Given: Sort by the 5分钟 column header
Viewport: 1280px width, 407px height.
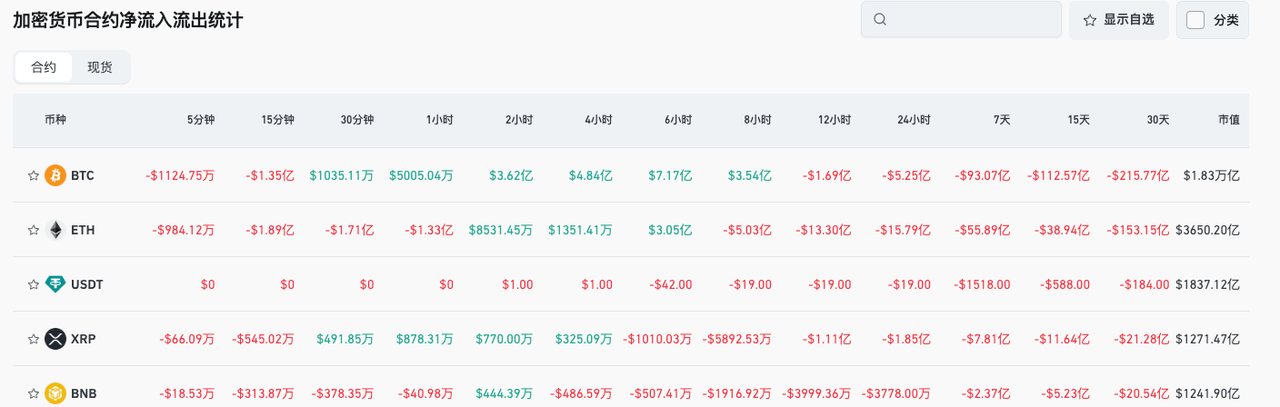Looking at the screenshot, I should pos(200,120).
